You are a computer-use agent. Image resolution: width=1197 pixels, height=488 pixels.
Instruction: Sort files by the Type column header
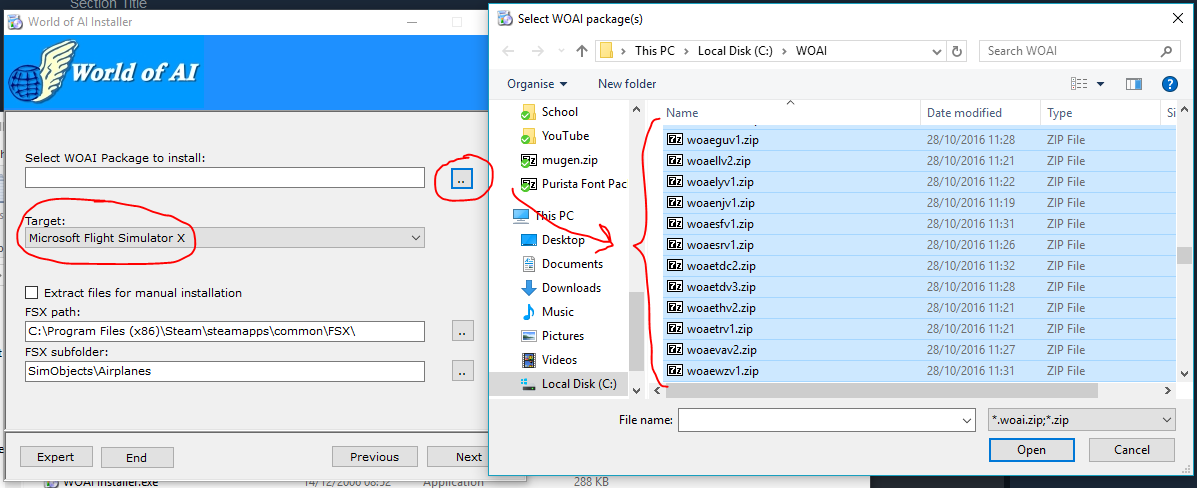[1099, 112]
